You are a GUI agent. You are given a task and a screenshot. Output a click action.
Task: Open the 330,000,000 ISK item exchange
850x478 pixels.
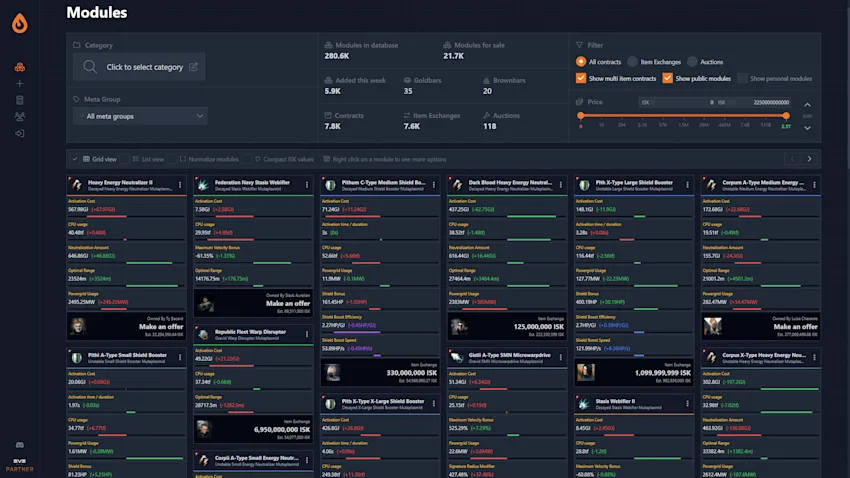pos(411,373)
